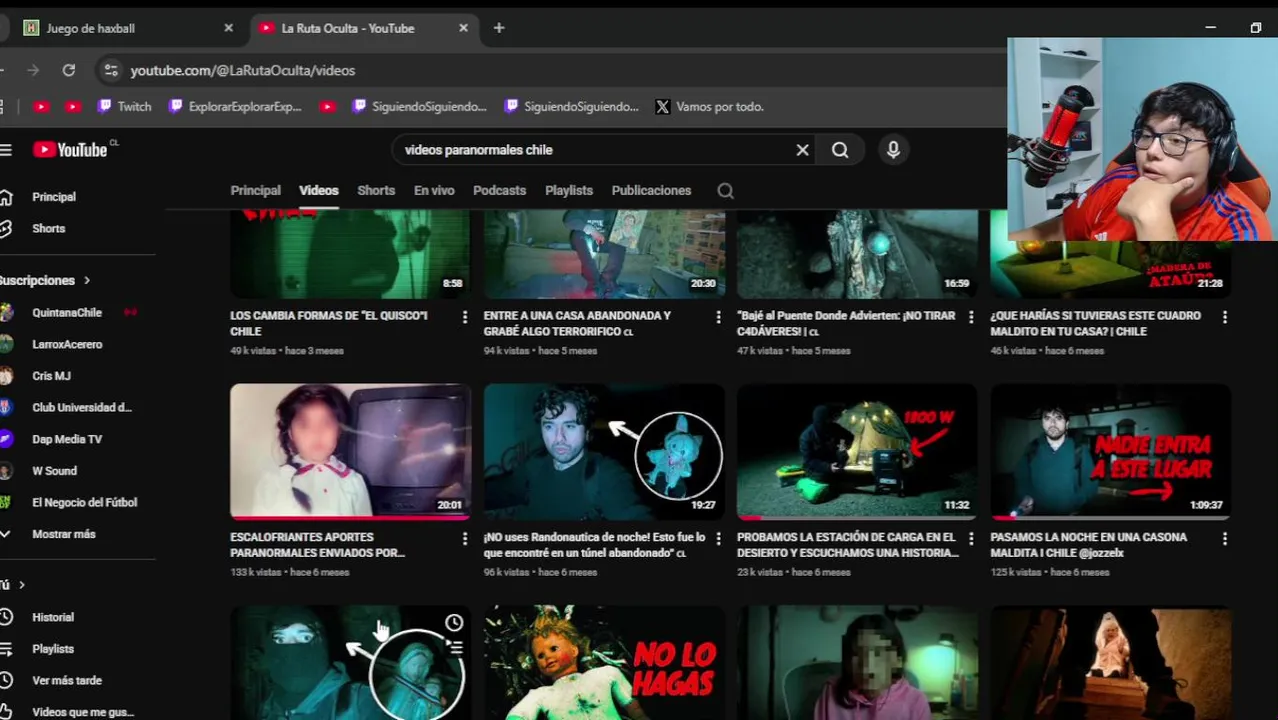
Task: Open options for ESCALOFRIANTES APORTES video
Action: coord(464,539)
